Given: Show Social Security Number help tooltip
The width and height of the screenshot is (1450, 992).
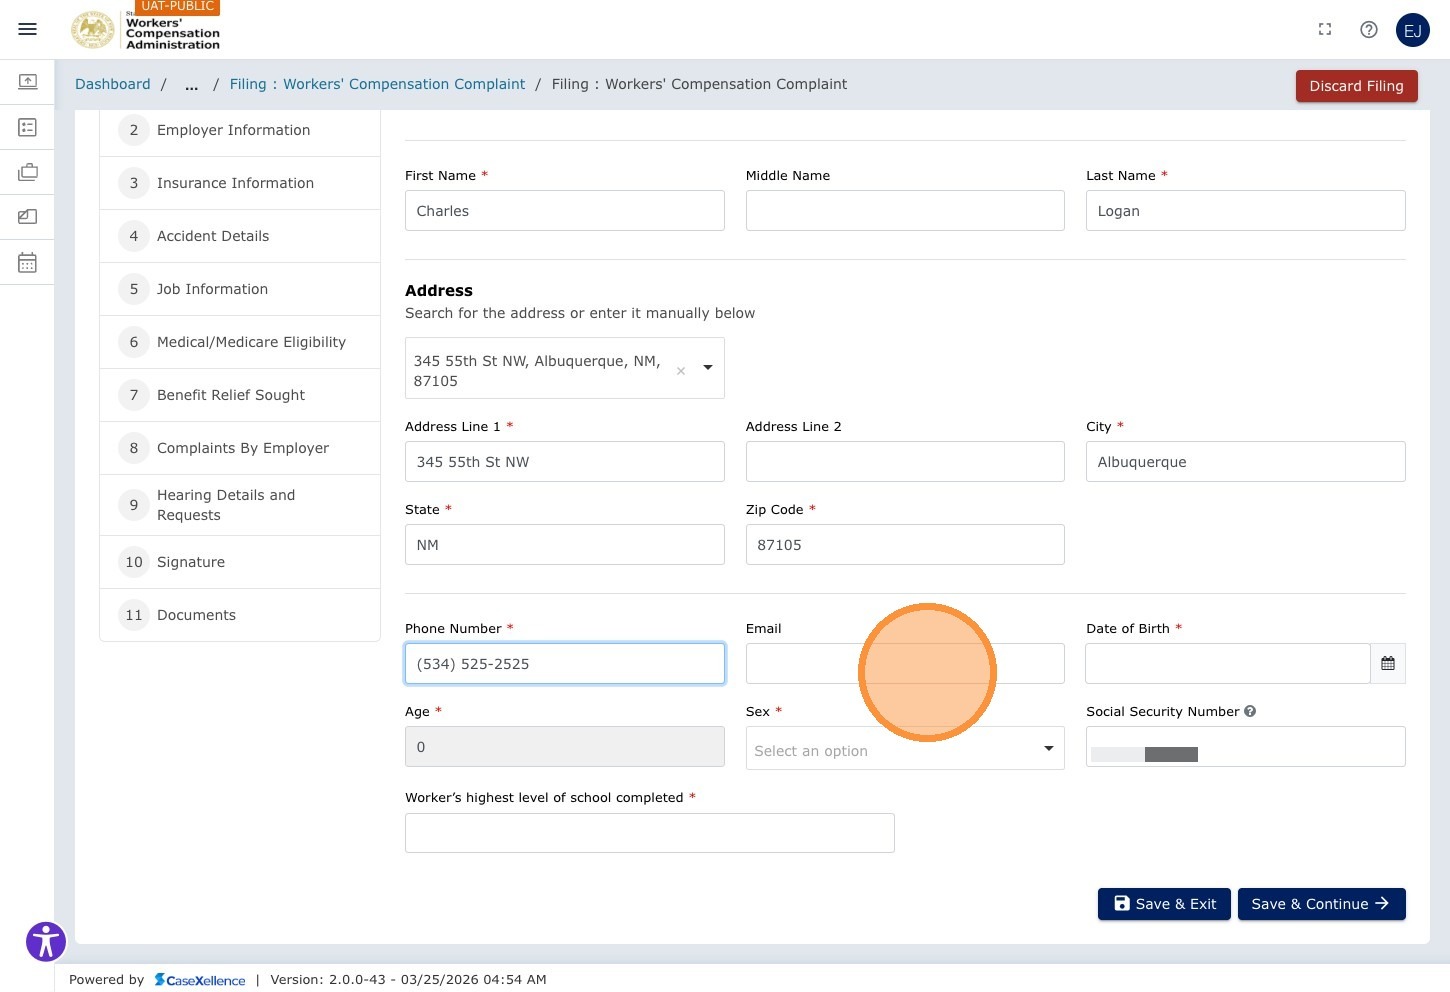Looking at the screenshot, I should 1250,711.
